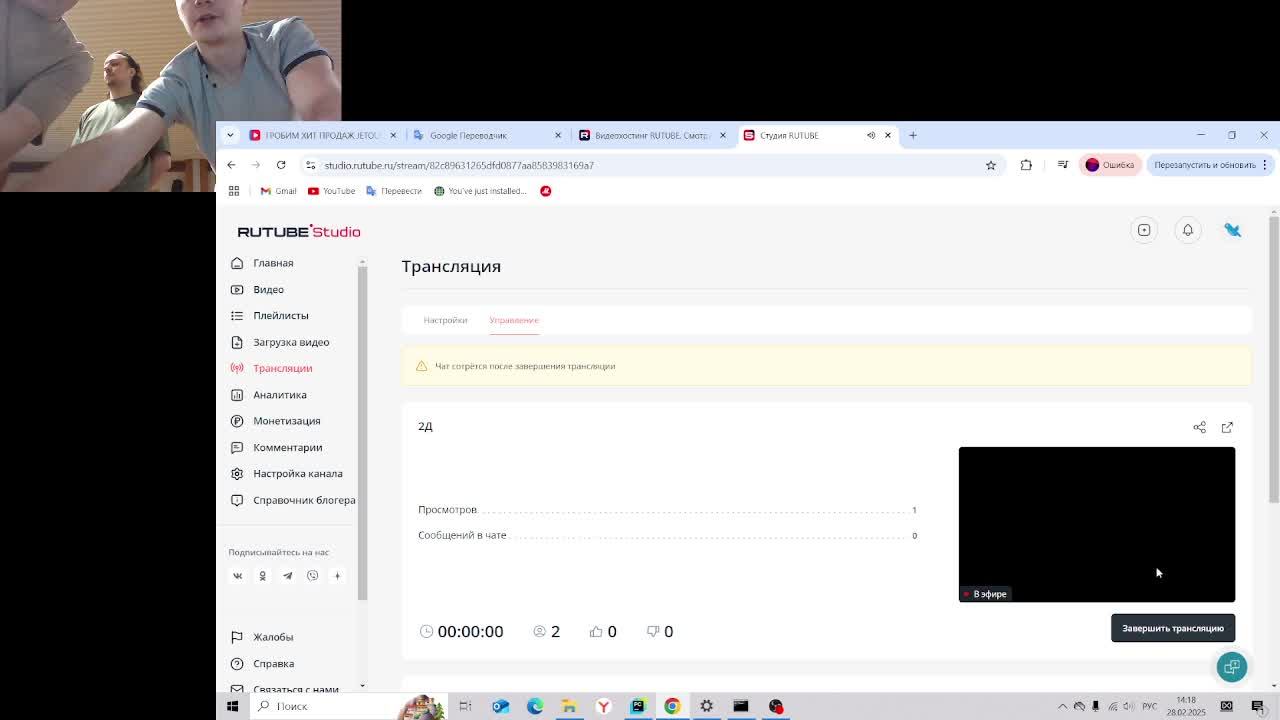Open PyCharm from the taskbar
This screenshot has width=1280, height=720.
638,706
